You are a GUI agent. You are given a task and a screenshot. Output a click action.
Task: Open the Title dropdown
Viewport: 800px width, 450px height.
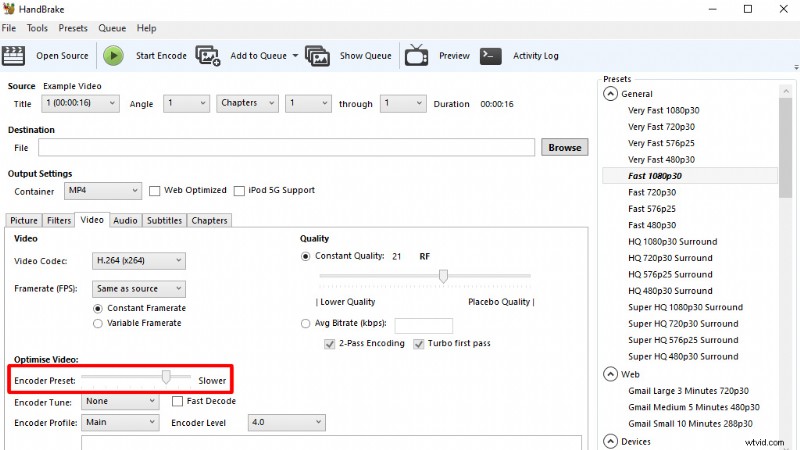[81, 103]
